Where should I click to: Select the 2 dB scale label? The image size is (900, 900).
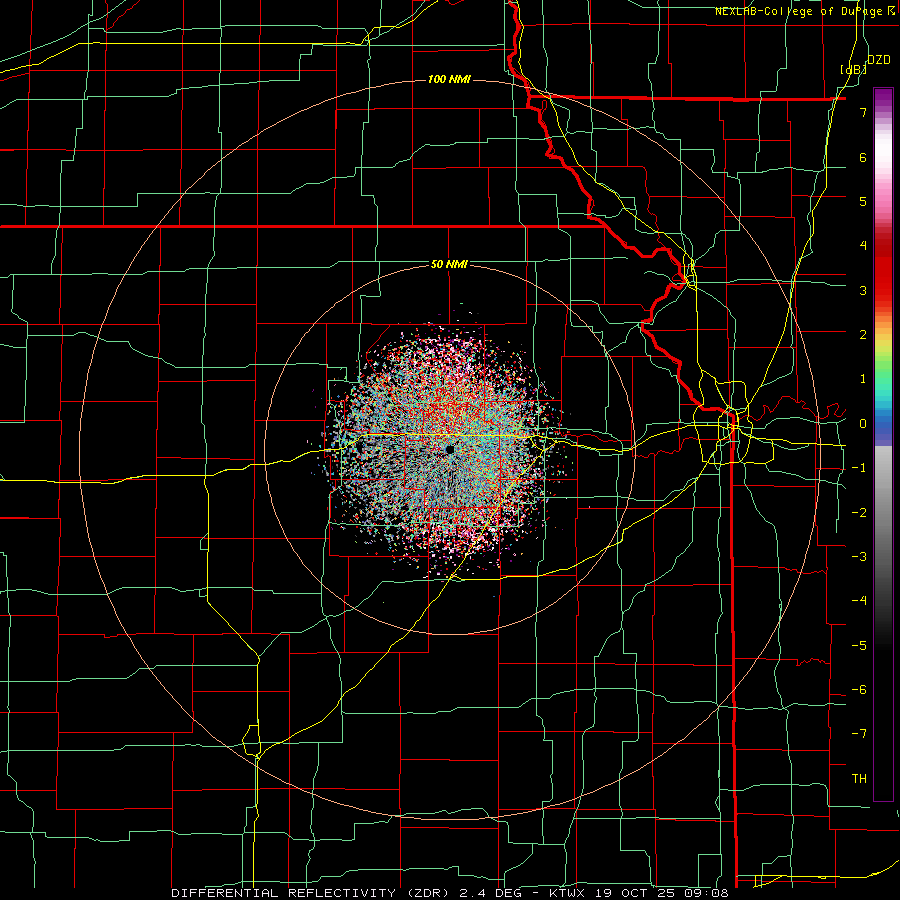pyautogui.click(x=863, y=335)
